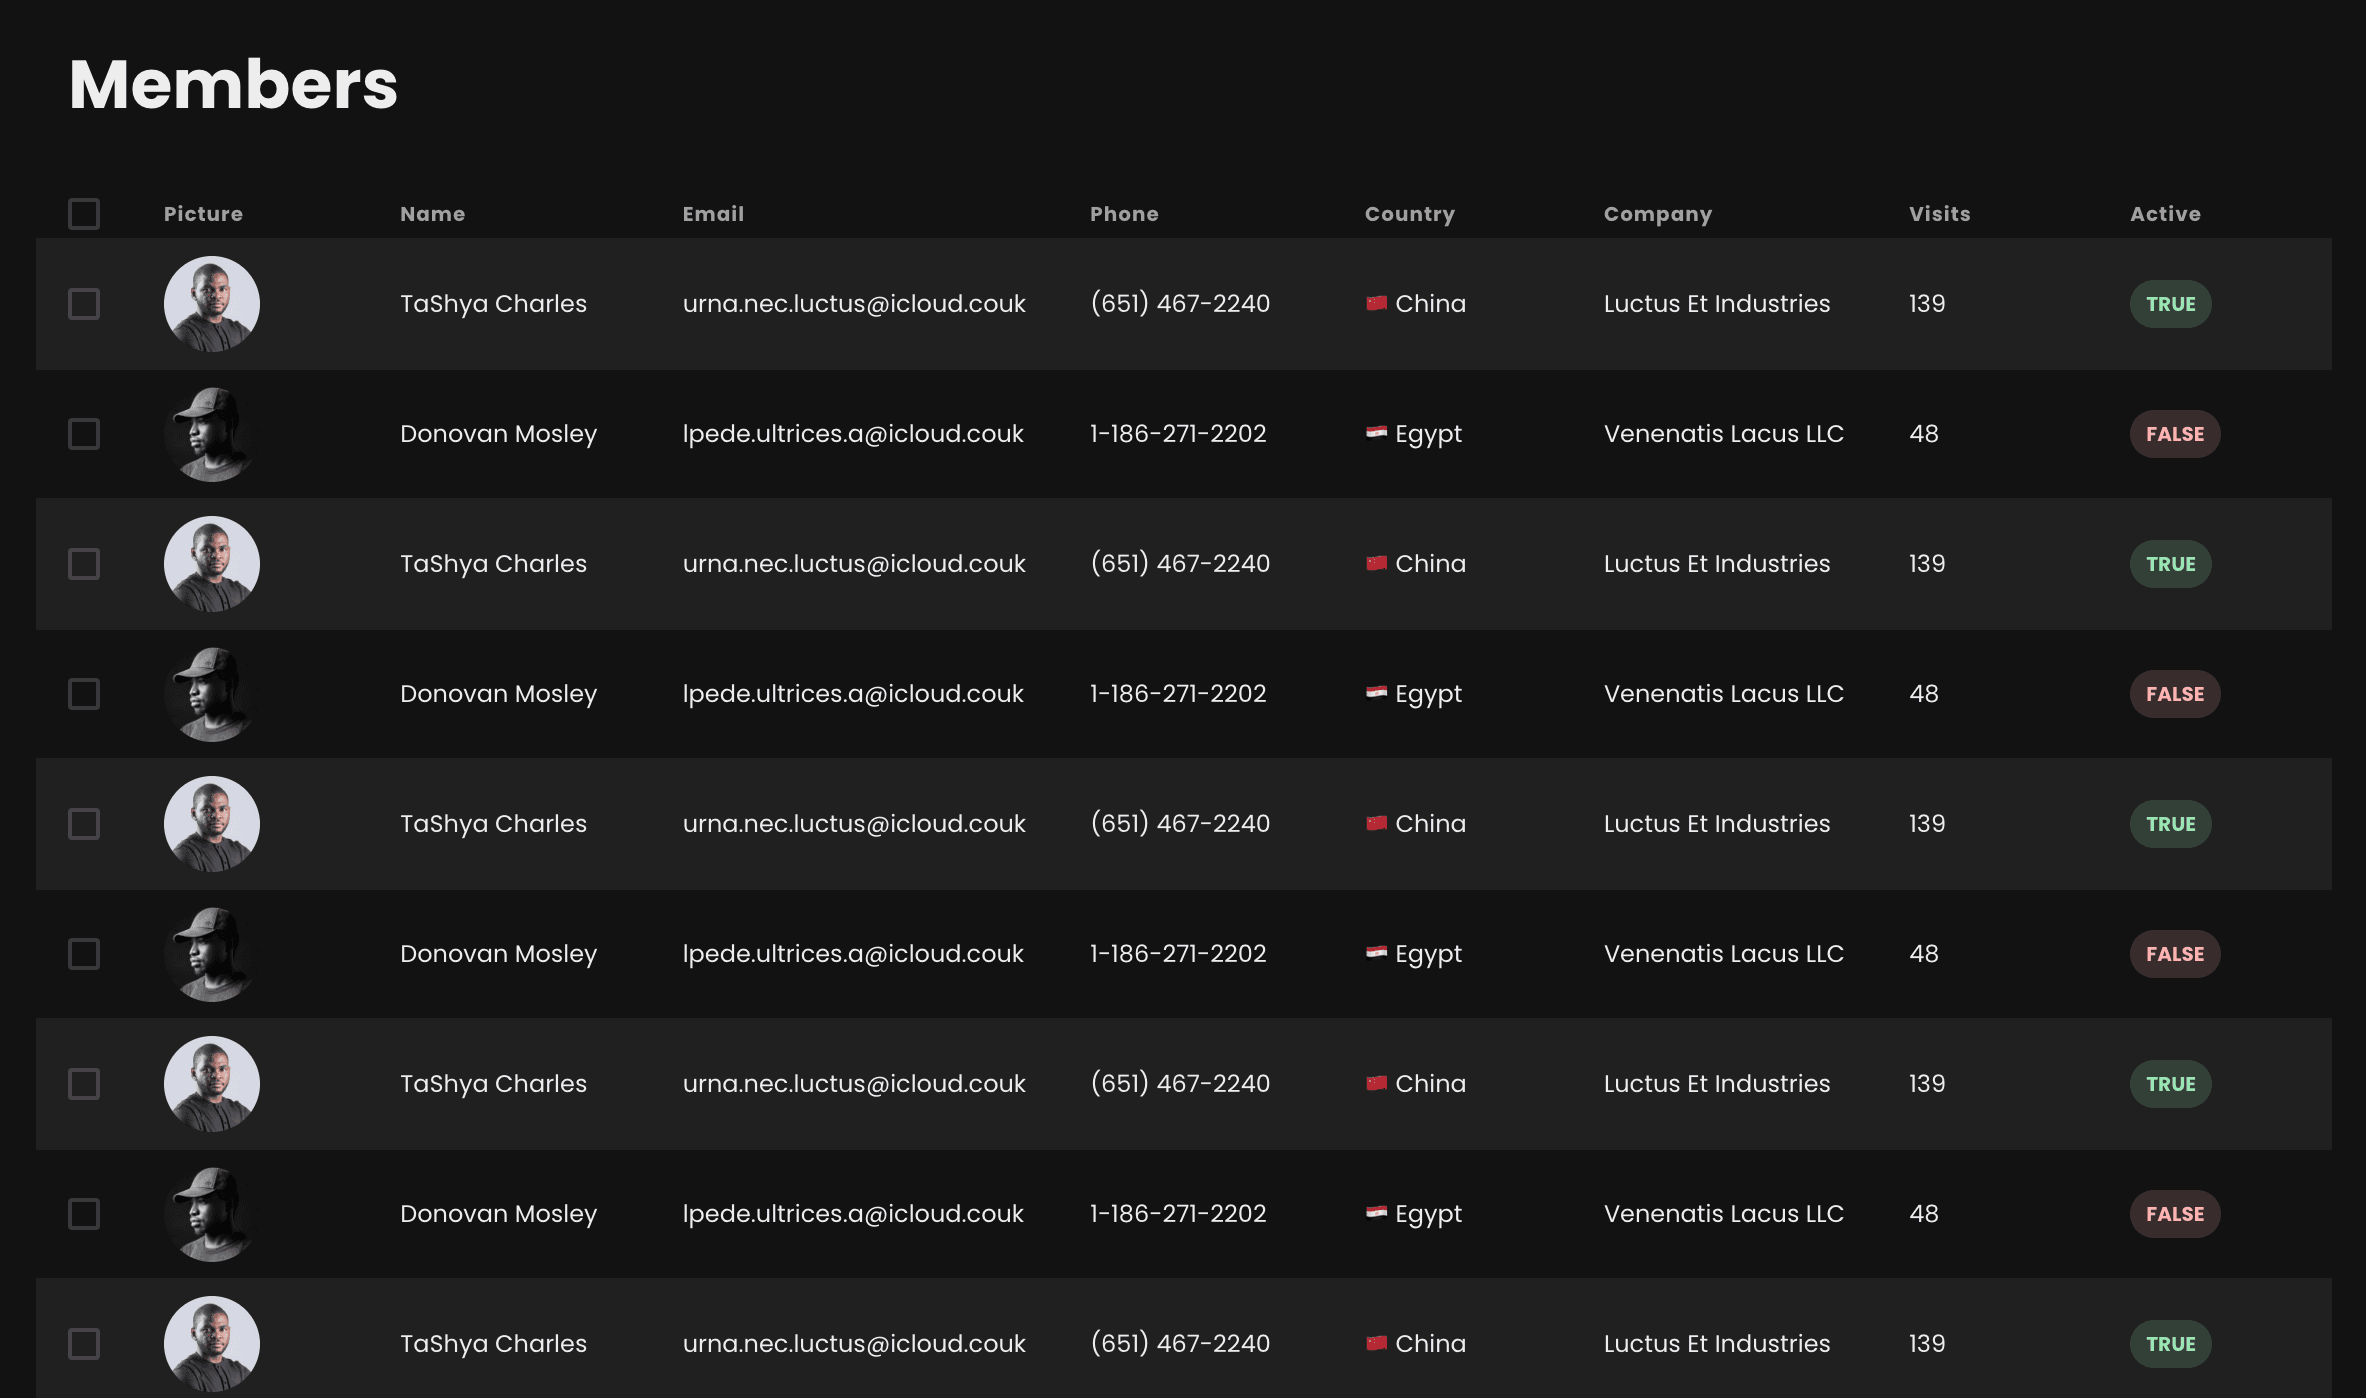Click the Members page heading
Viewport: 2366px width, 1398px height.
(233, 84)
